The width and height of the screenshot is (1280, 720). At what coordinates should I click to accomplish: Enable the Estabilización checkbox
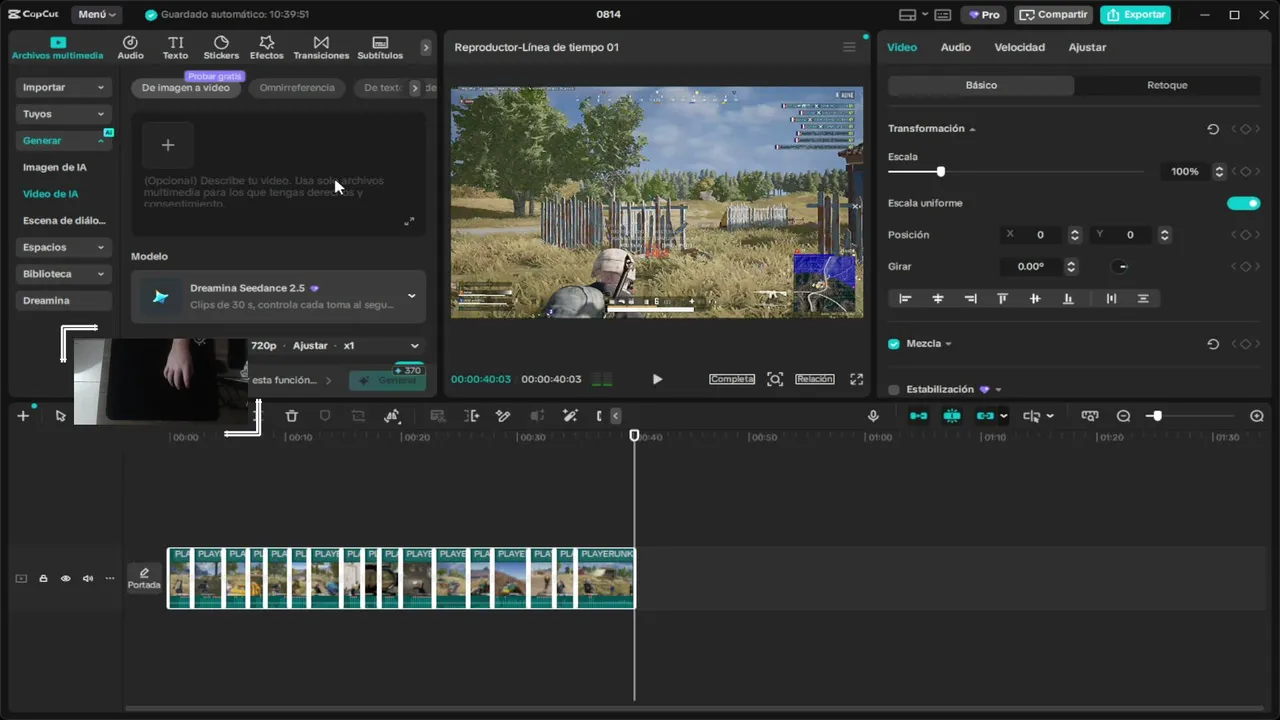tap(894, 390)
